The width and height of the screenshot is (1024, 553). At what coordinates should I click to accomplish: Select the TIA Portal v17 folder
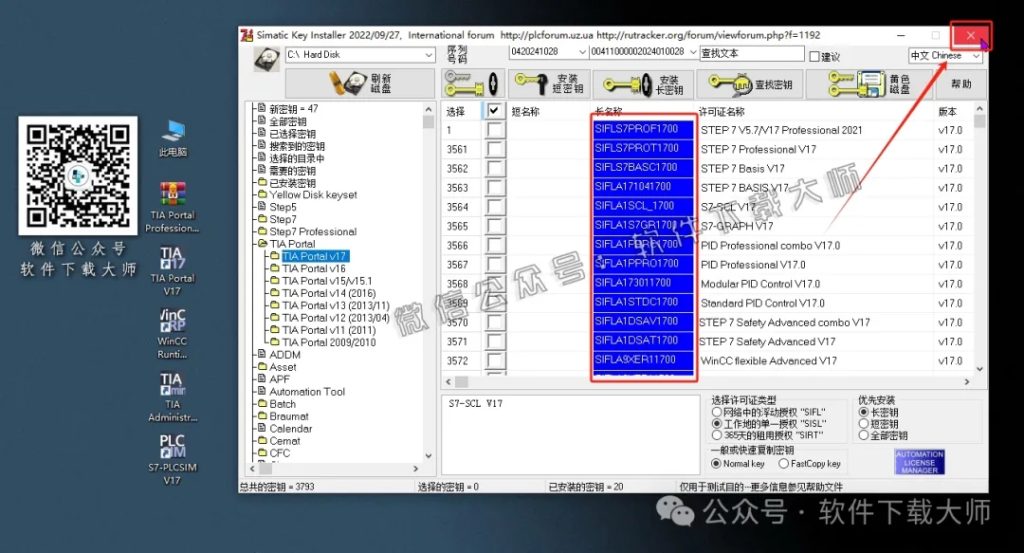(x=314, y=256)
